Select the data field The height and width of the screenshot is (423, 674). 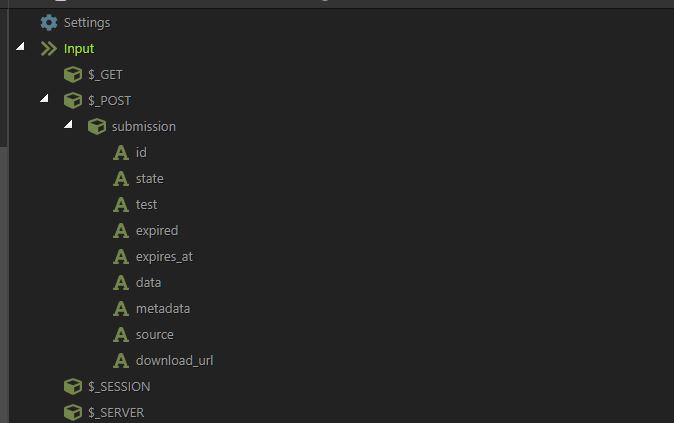coord(148,282)
